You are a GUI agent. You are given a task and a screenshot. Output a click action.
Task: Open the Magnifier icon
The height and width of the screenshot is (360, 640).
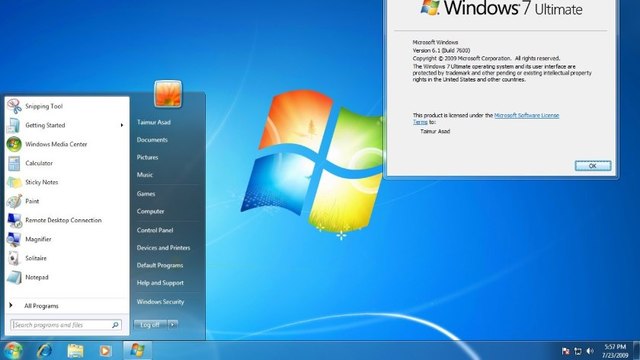pos(14,239)
